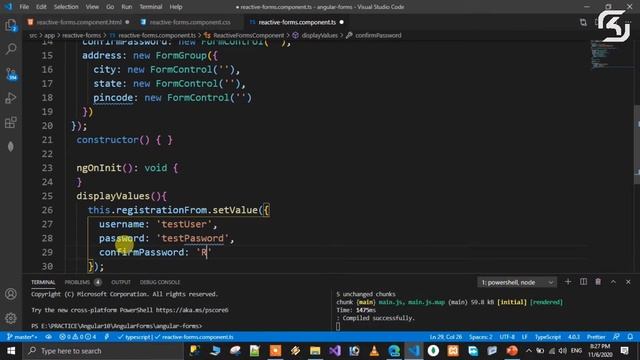640x360 pixels.
Task: Click 'Spaces: 2' indentation setting
Action: tap(480, 337)
